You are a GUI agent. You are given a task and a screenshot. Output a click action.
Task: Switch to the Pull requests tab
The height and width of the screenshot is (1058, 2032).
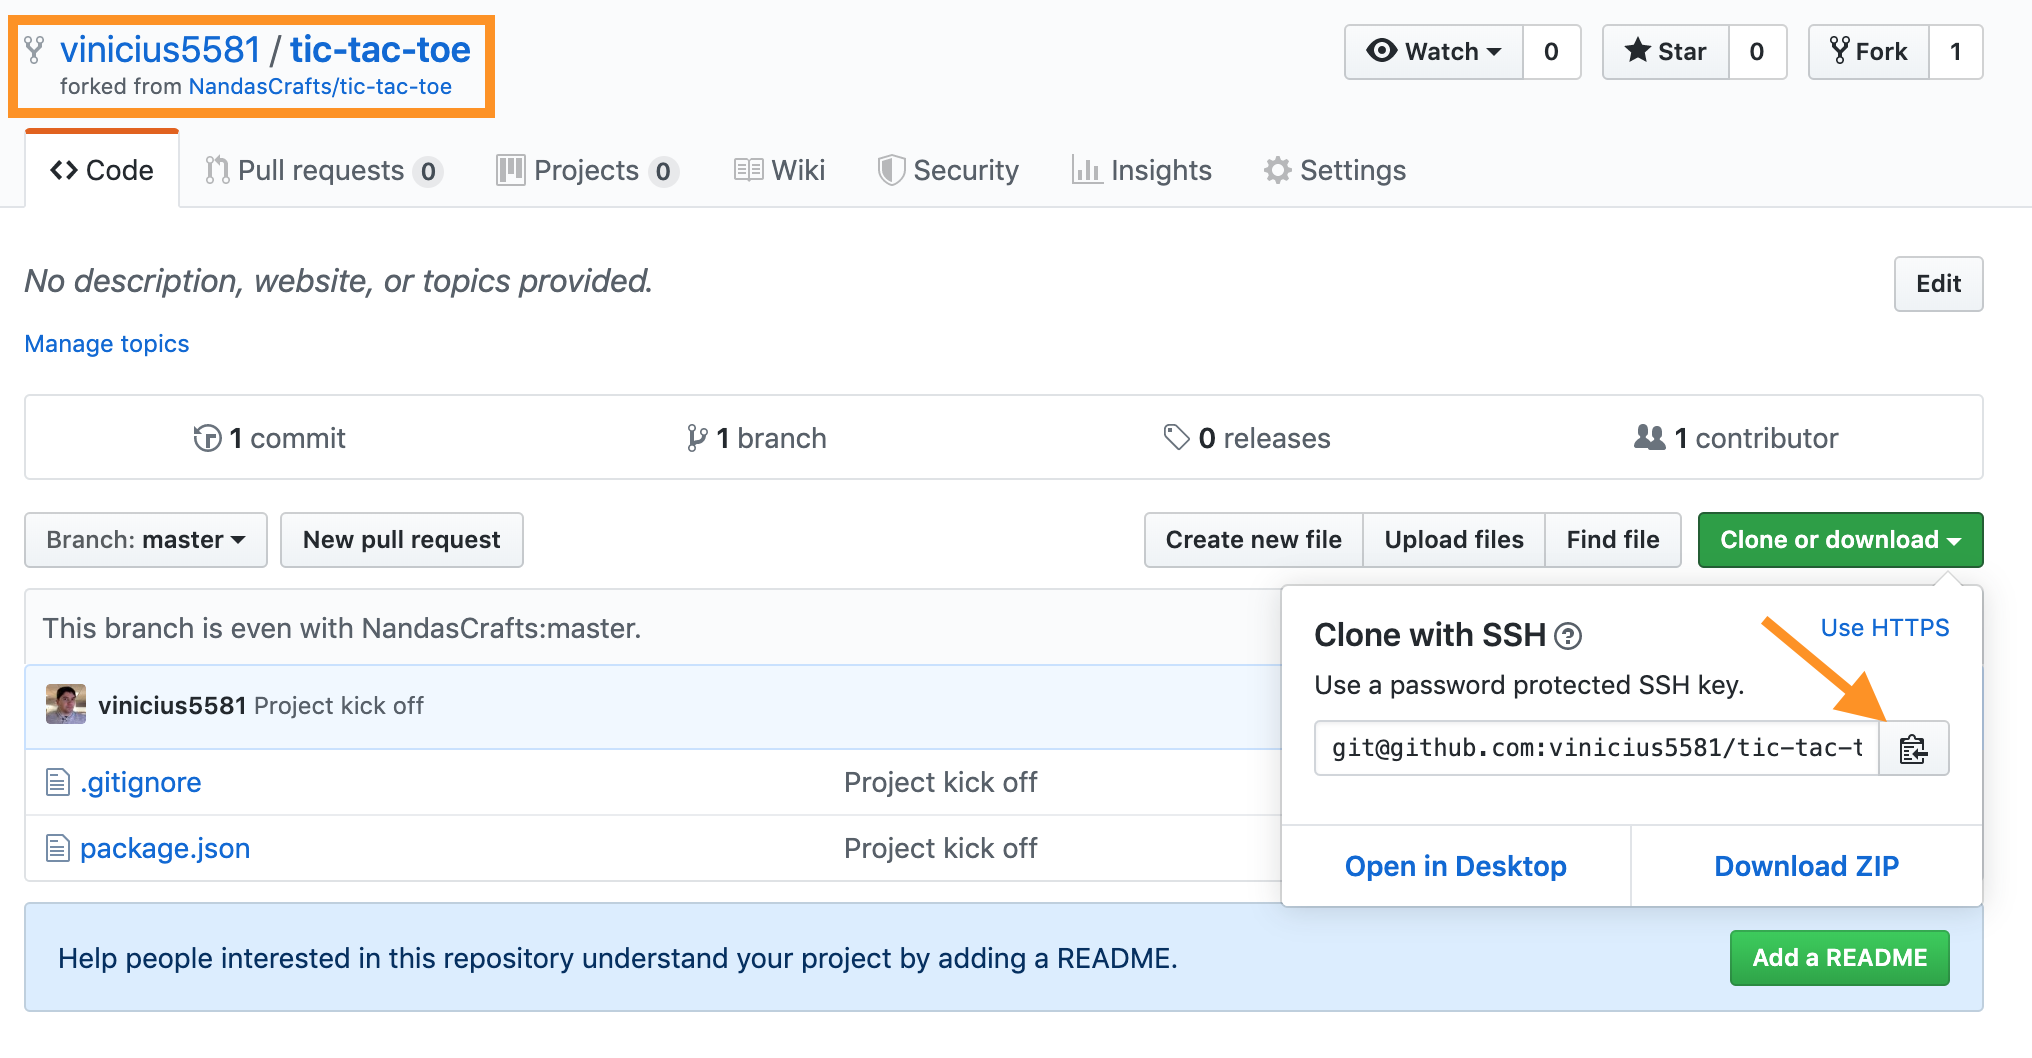point(323,171)
